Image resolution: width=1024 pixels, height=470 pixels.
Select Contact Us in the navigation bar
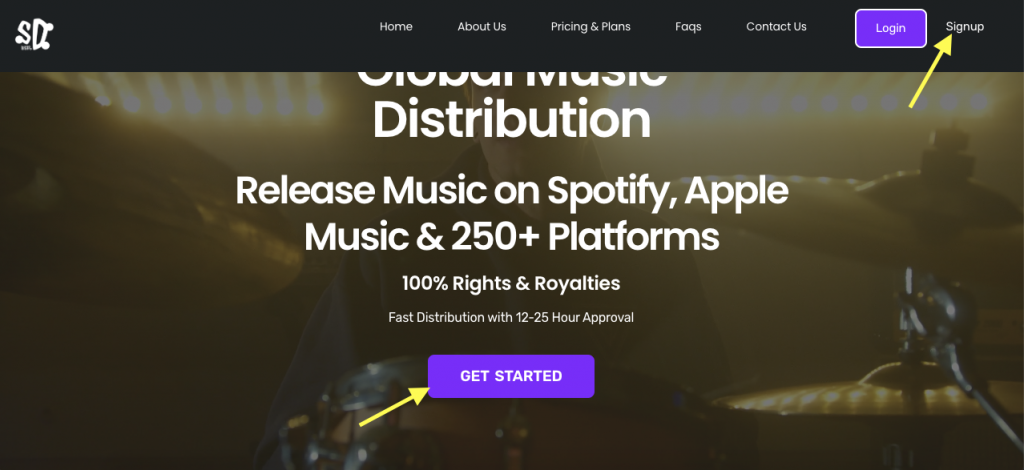point(776,27)
